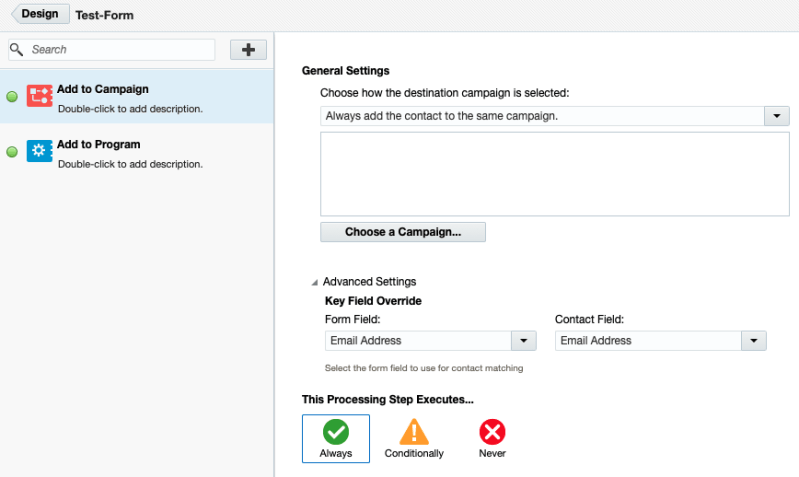Click the magnifying glass search icon
Viewport: 799px width, 477px height.
17,49
